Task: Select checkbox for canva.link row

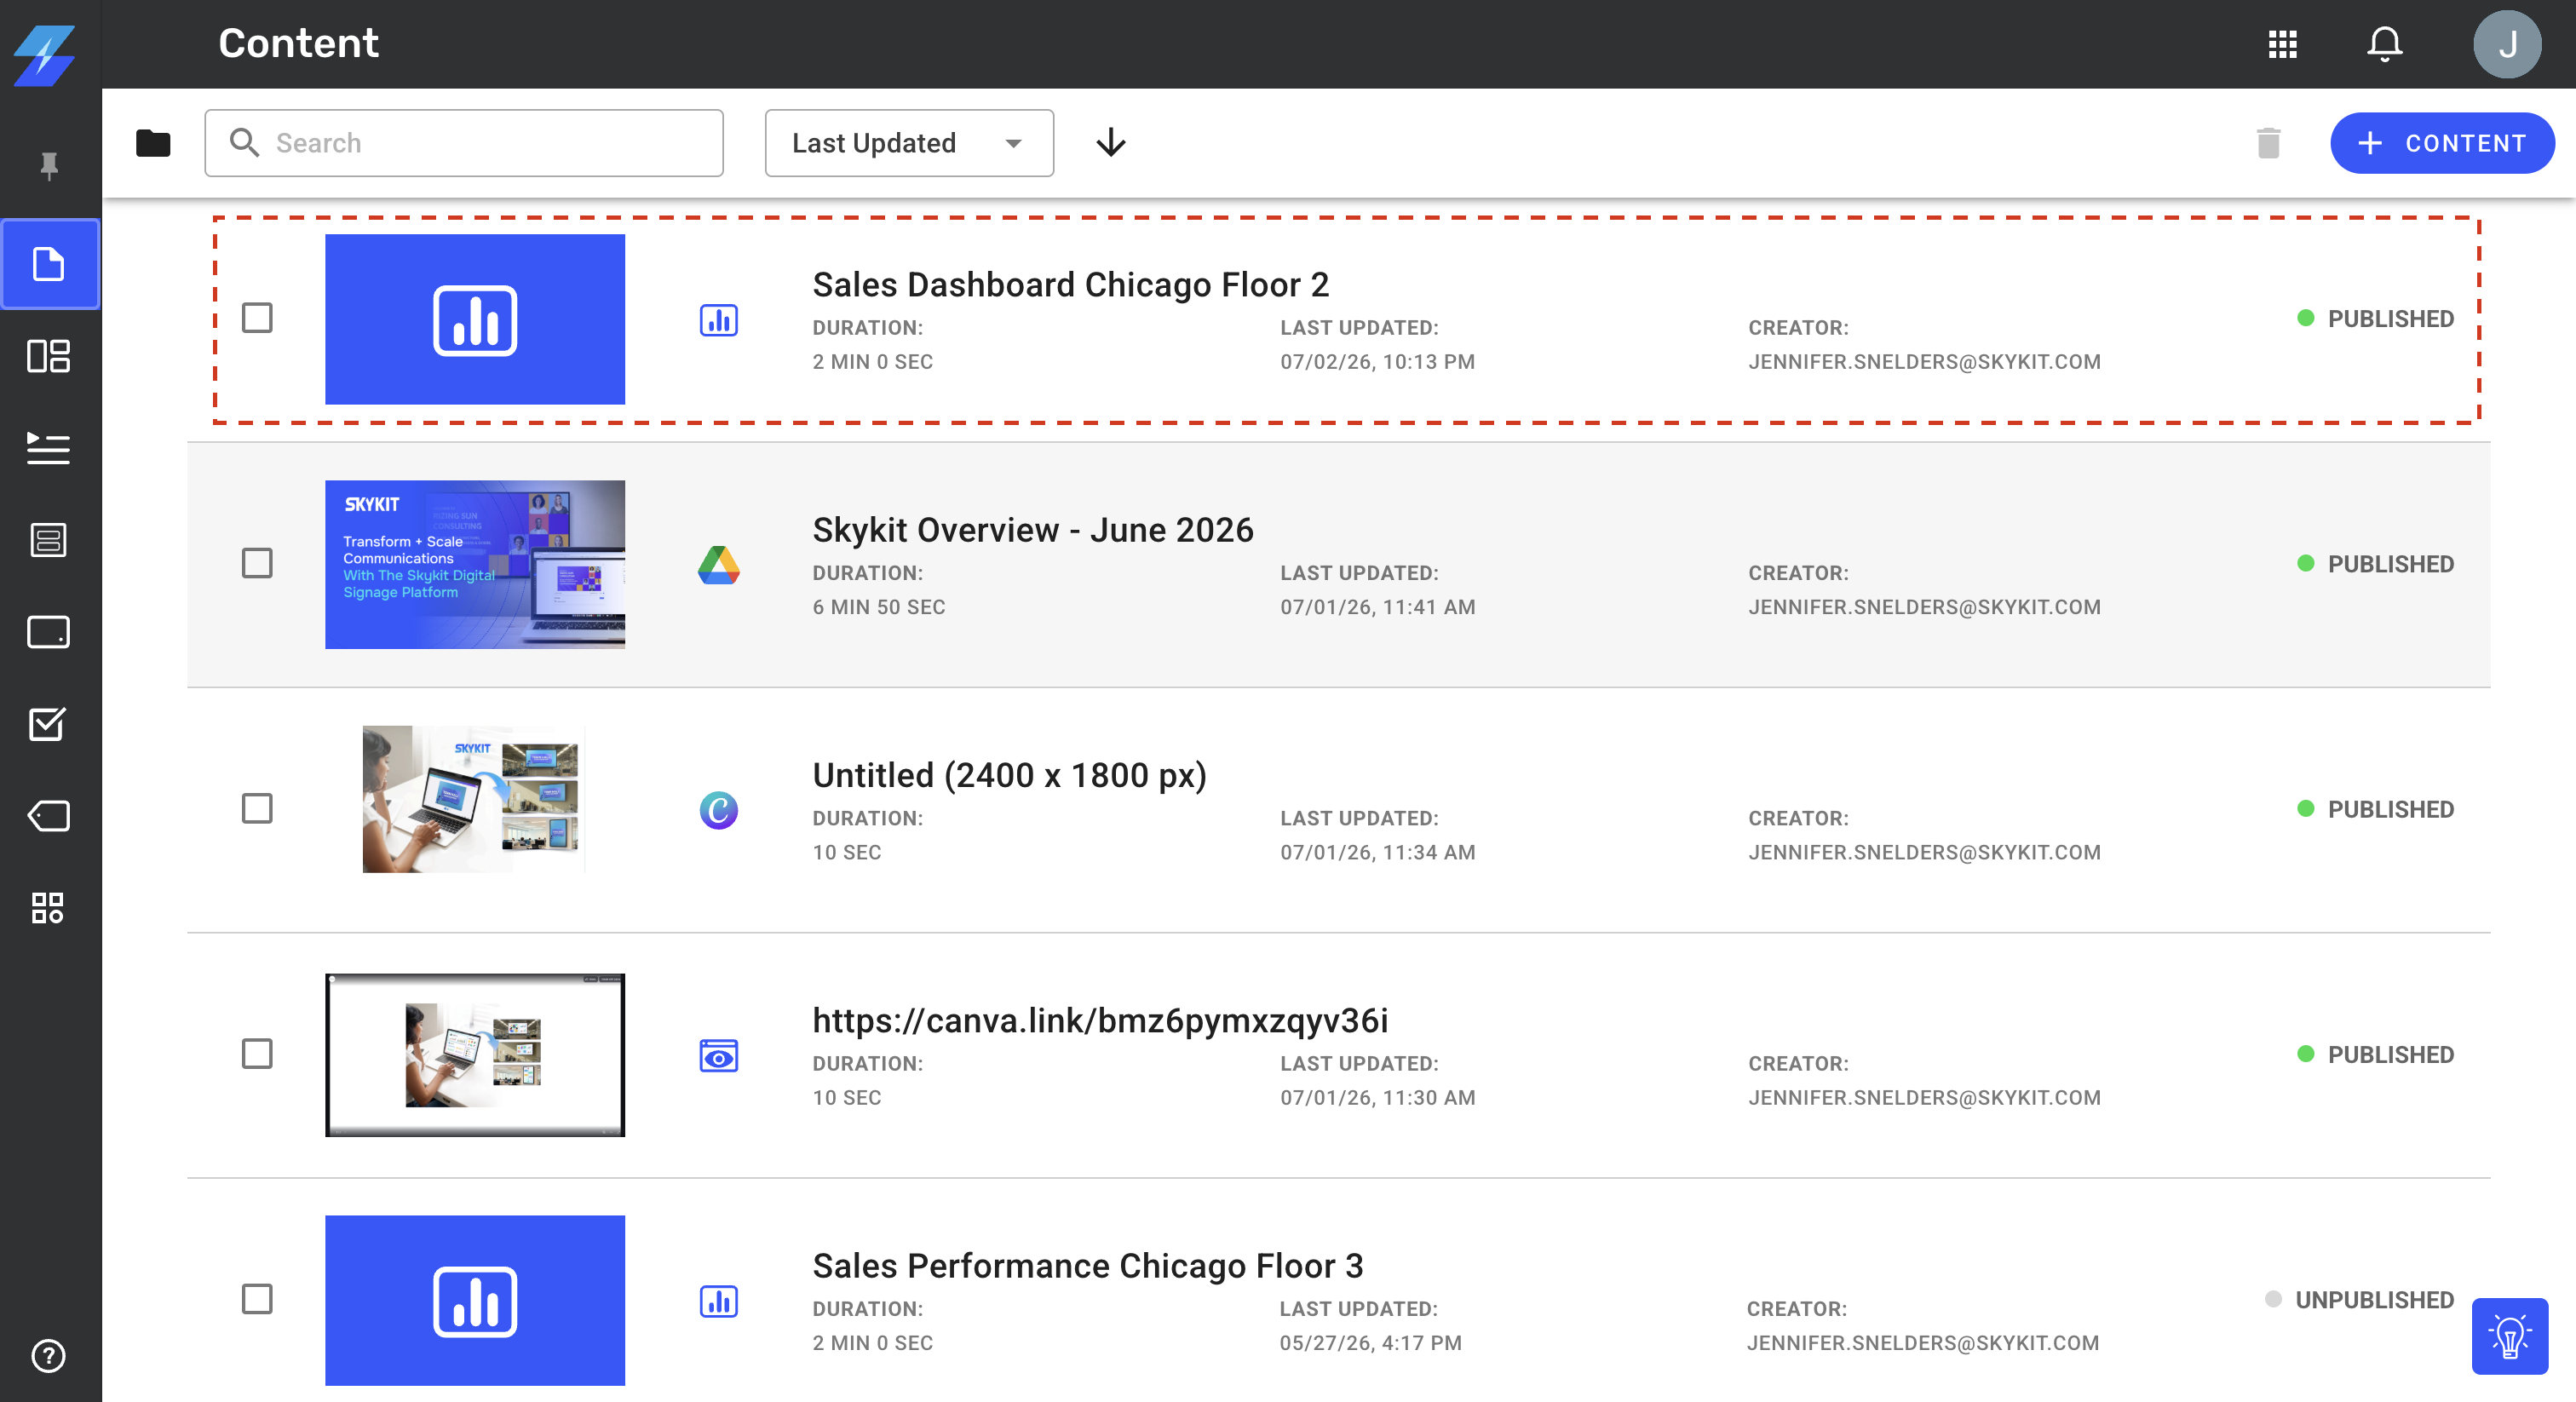Action: click(257, 1054)
